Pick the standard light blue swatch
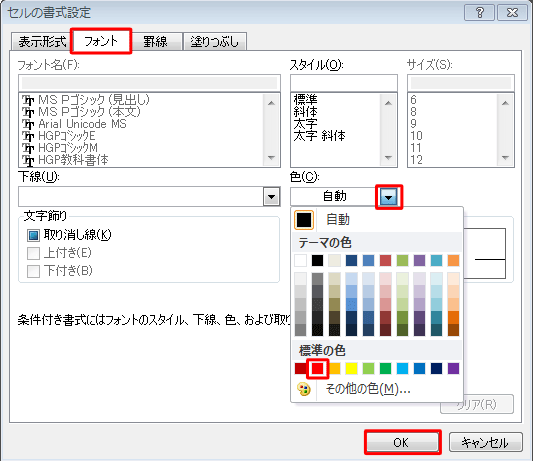The height and width of the screenshot is (461, 533). point(402,369)
